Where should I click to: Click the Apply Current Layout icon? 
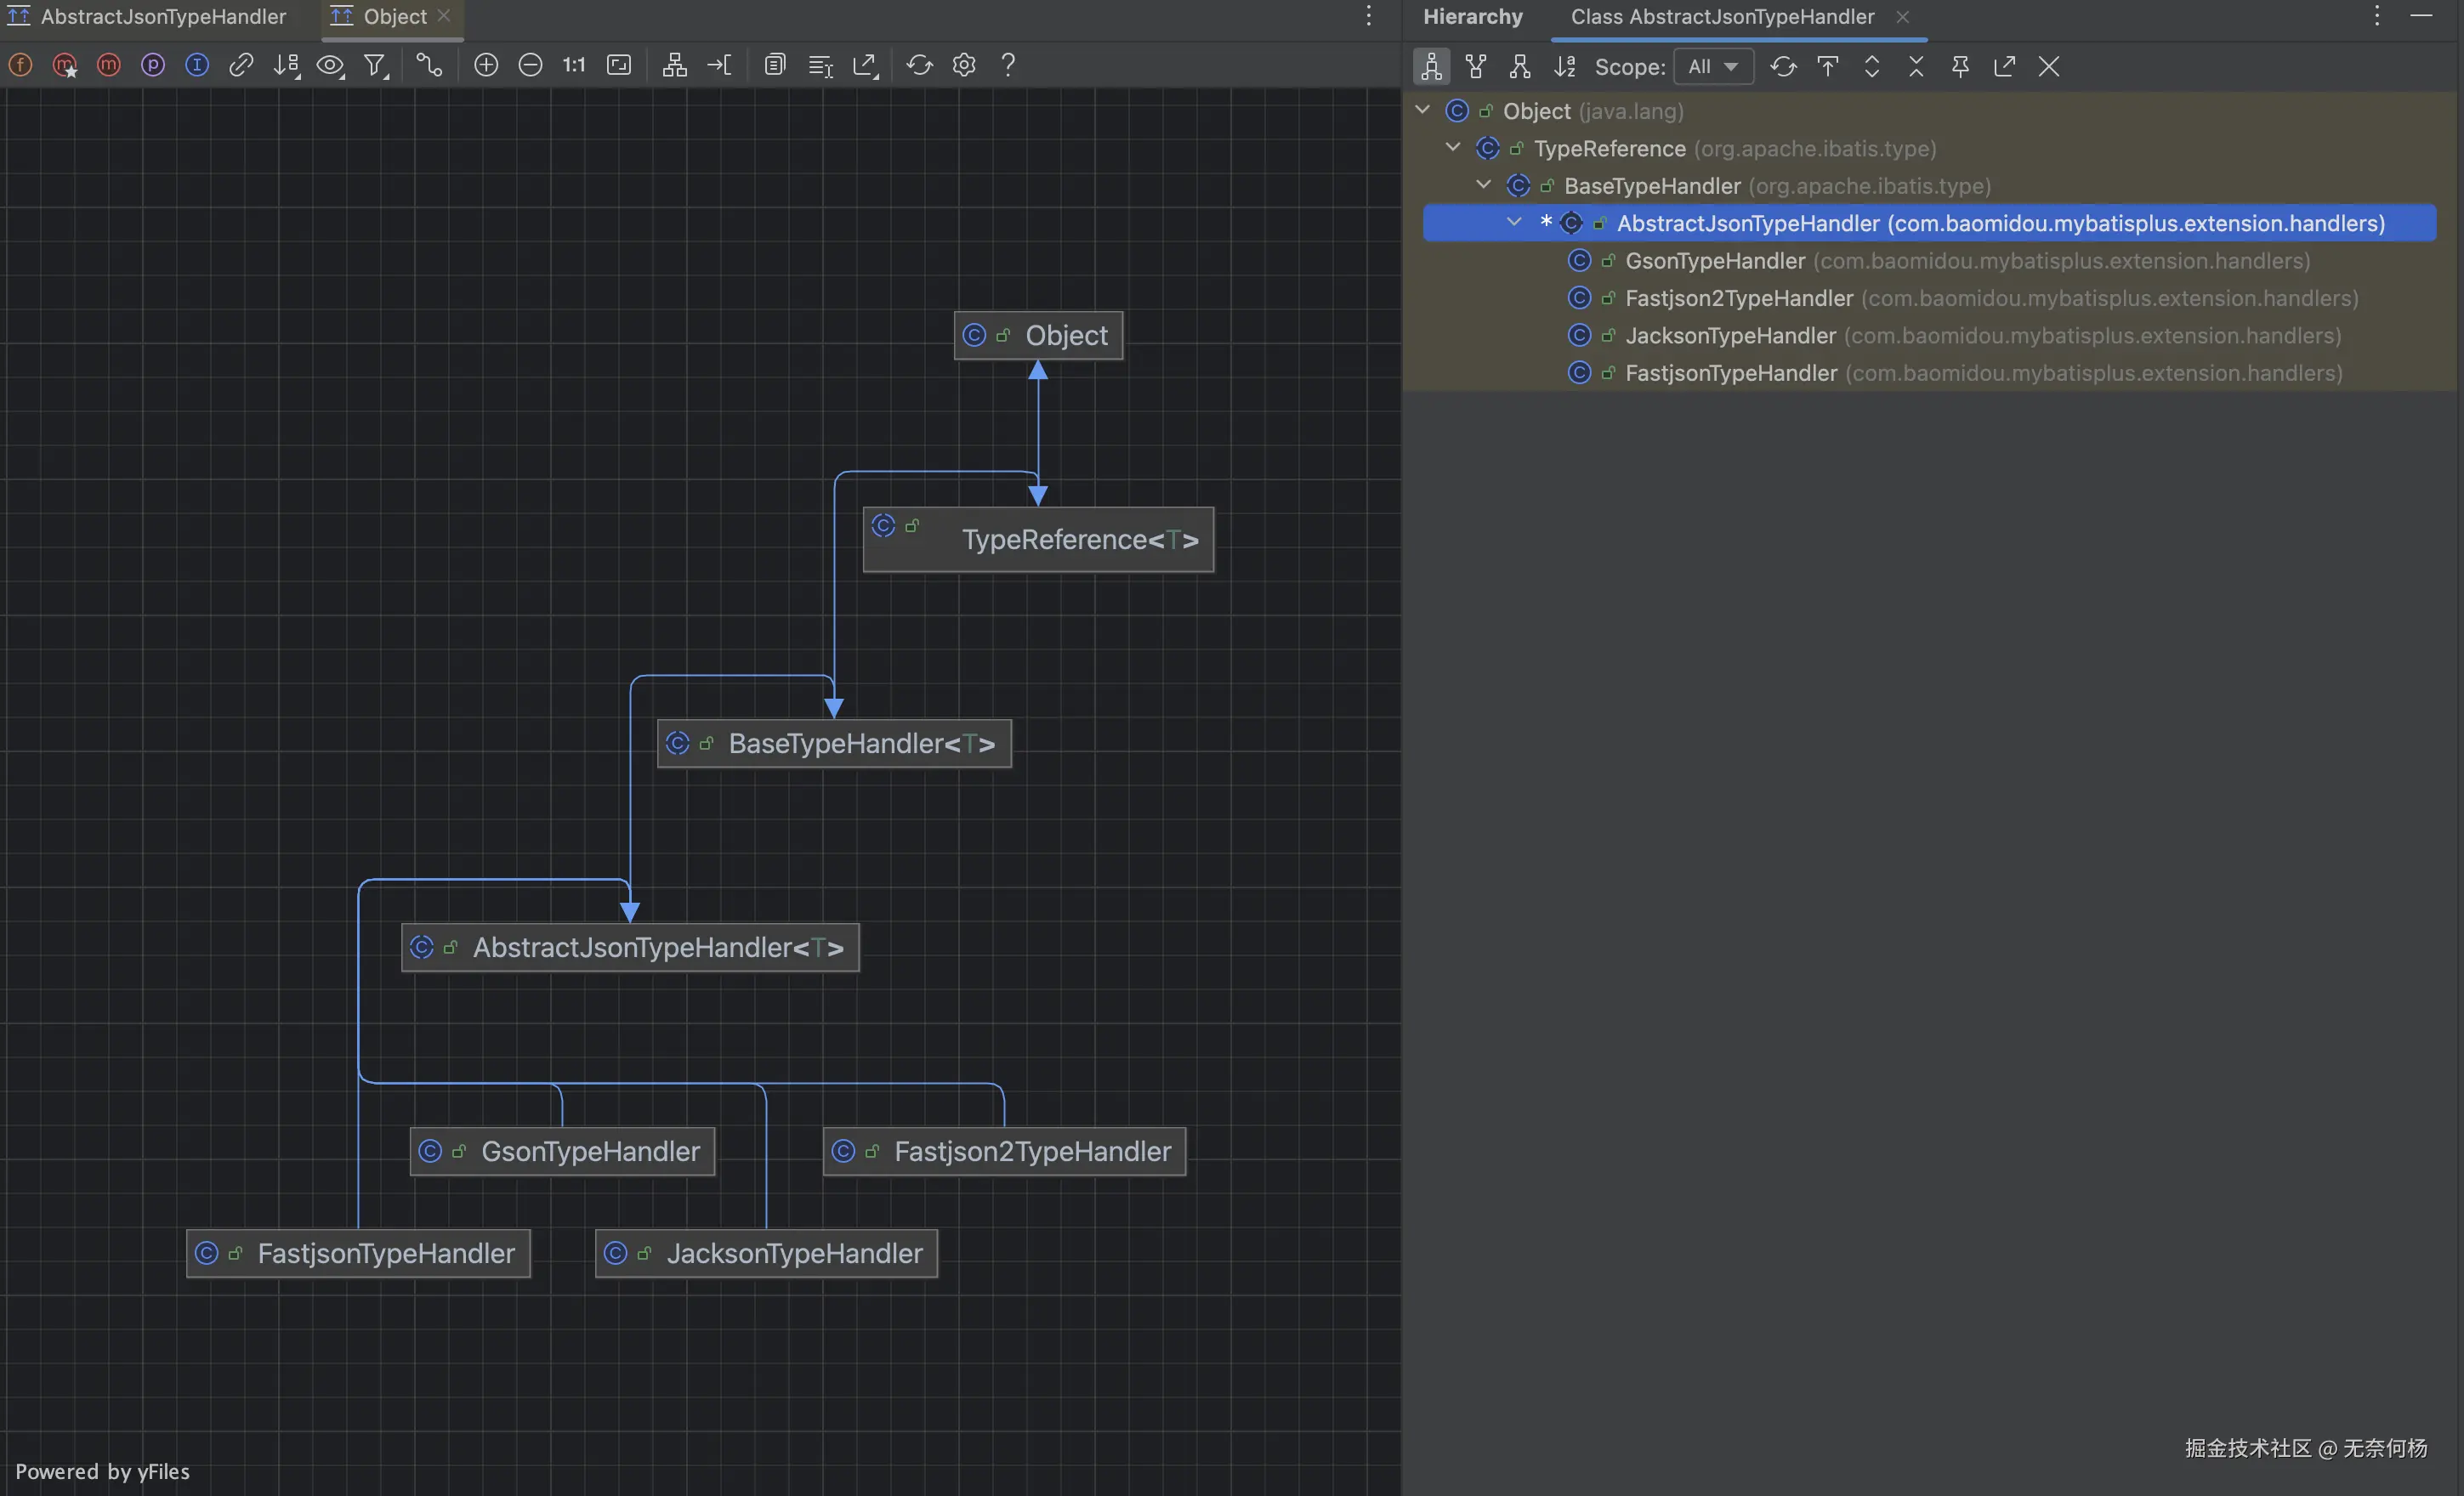675,65
